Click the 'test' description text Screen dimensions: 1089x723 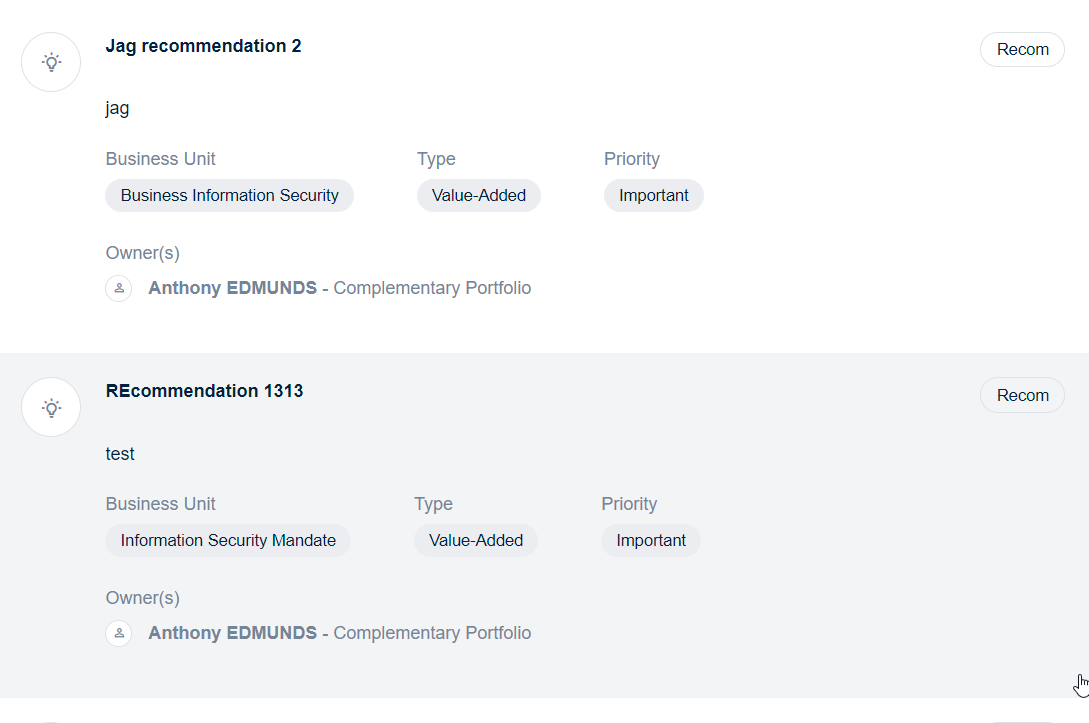[x=120, y=454]
